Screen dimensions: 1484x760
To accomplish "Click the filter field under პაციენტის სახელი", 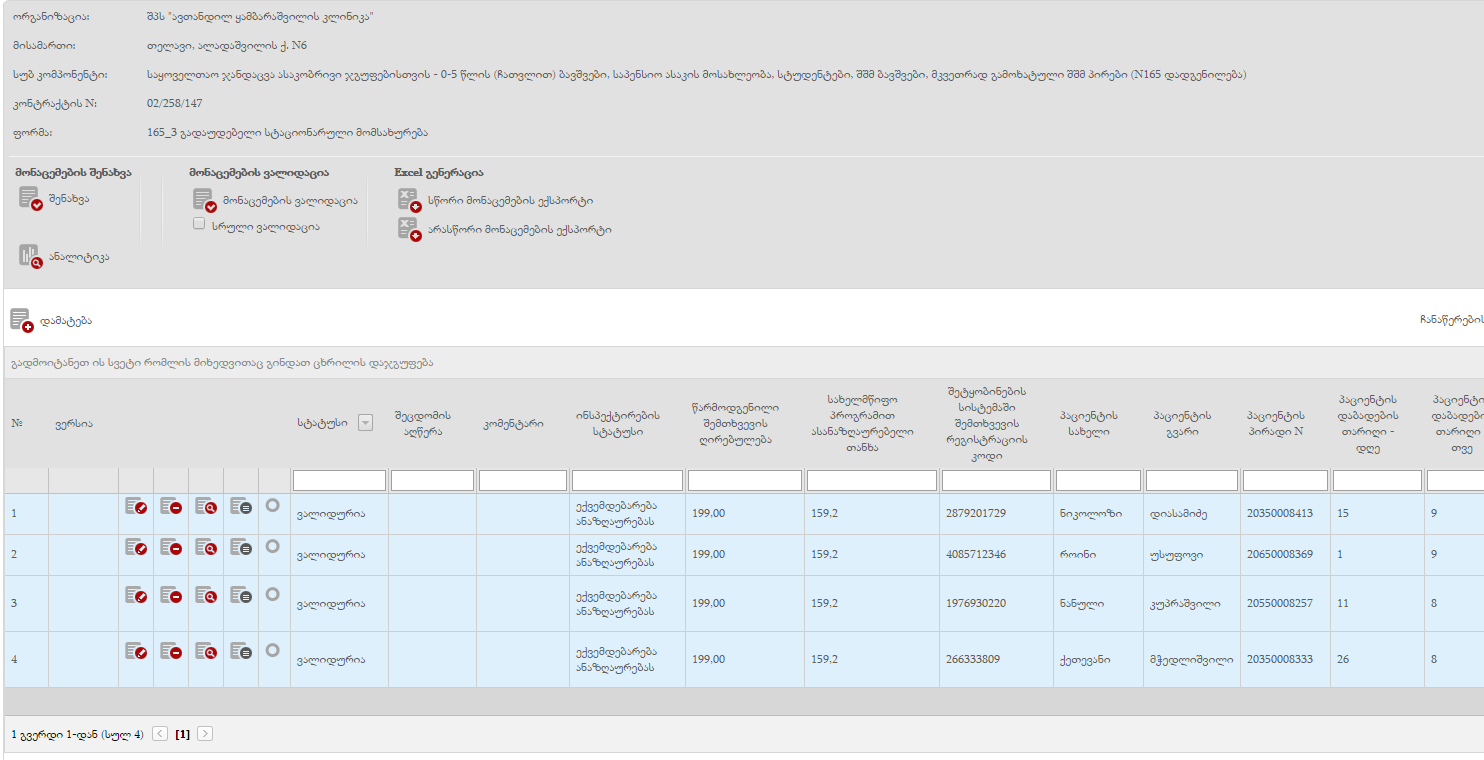I will click(1097, 481).
